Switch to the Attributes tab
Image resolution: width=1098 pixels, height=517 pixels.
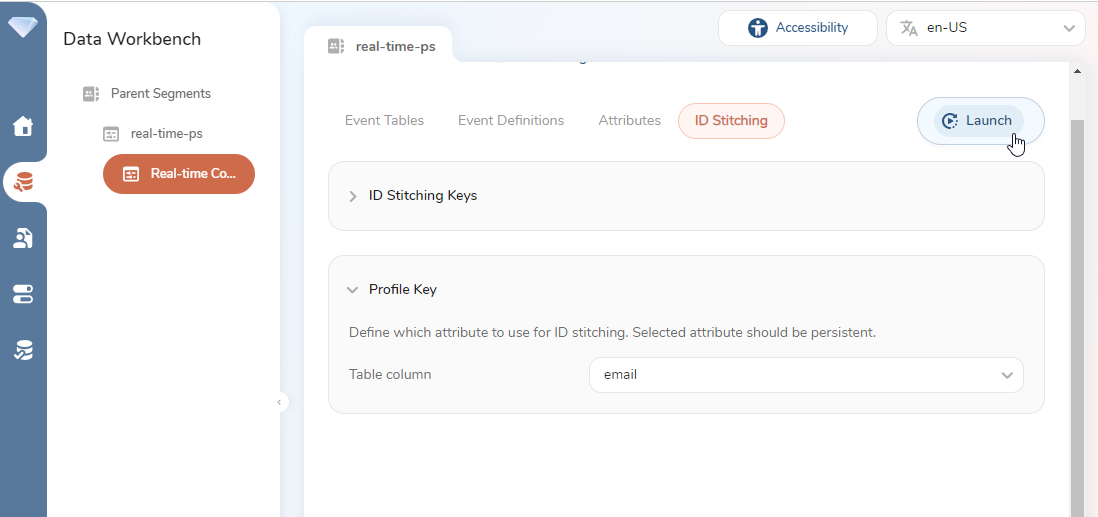(629, 121)
